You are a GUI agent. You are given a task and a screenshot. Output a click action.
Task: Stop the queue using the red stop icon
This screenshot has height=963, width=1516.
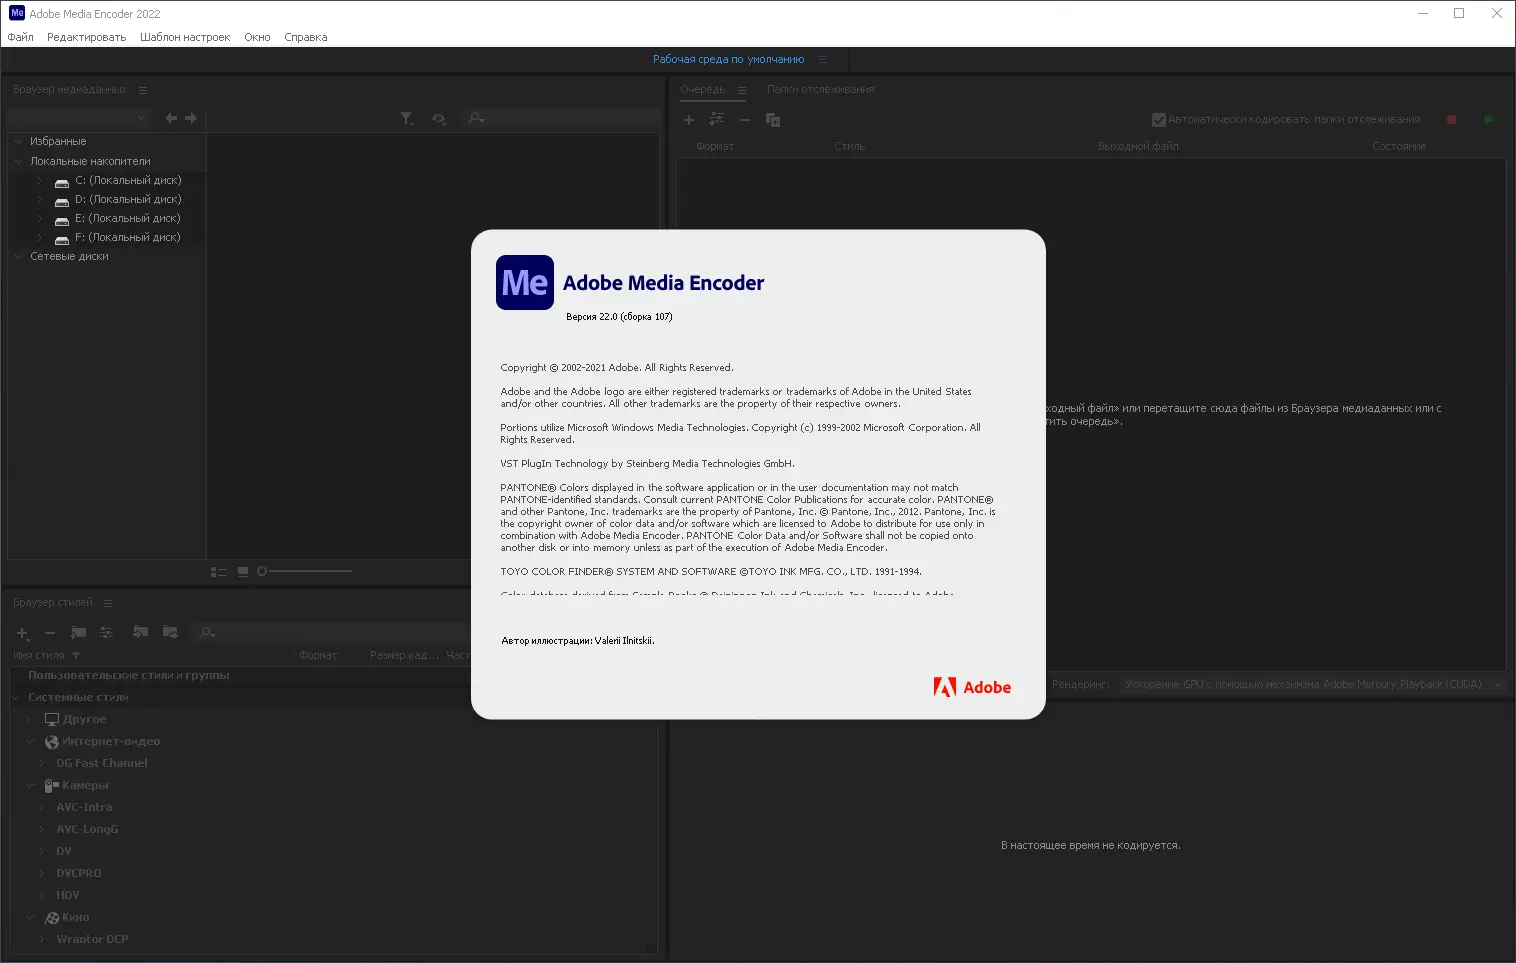tap(1451, 119)
